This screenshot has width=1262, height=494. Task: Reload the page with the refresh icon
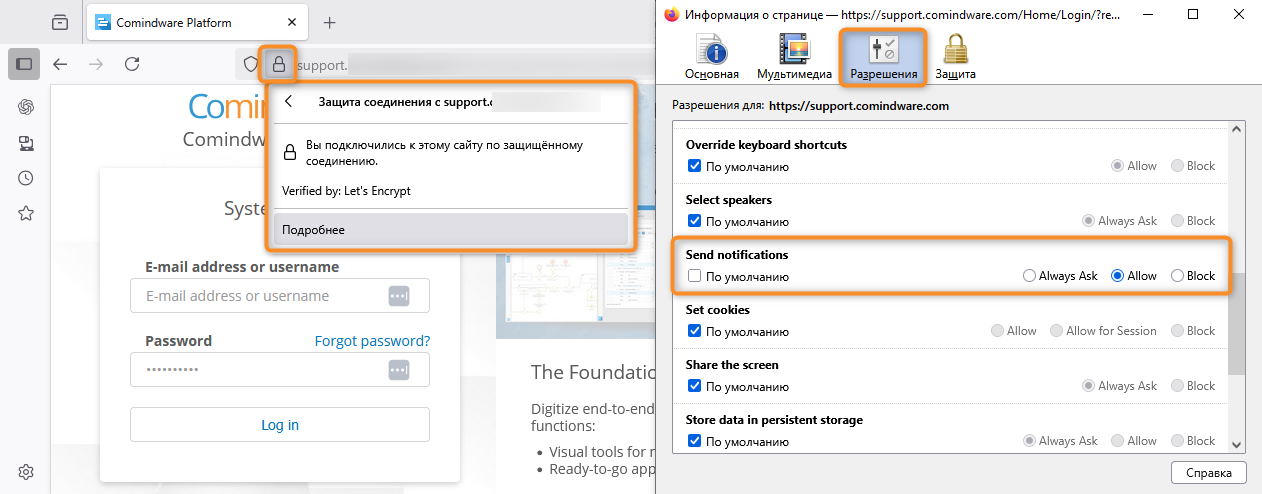coord(132,64)
